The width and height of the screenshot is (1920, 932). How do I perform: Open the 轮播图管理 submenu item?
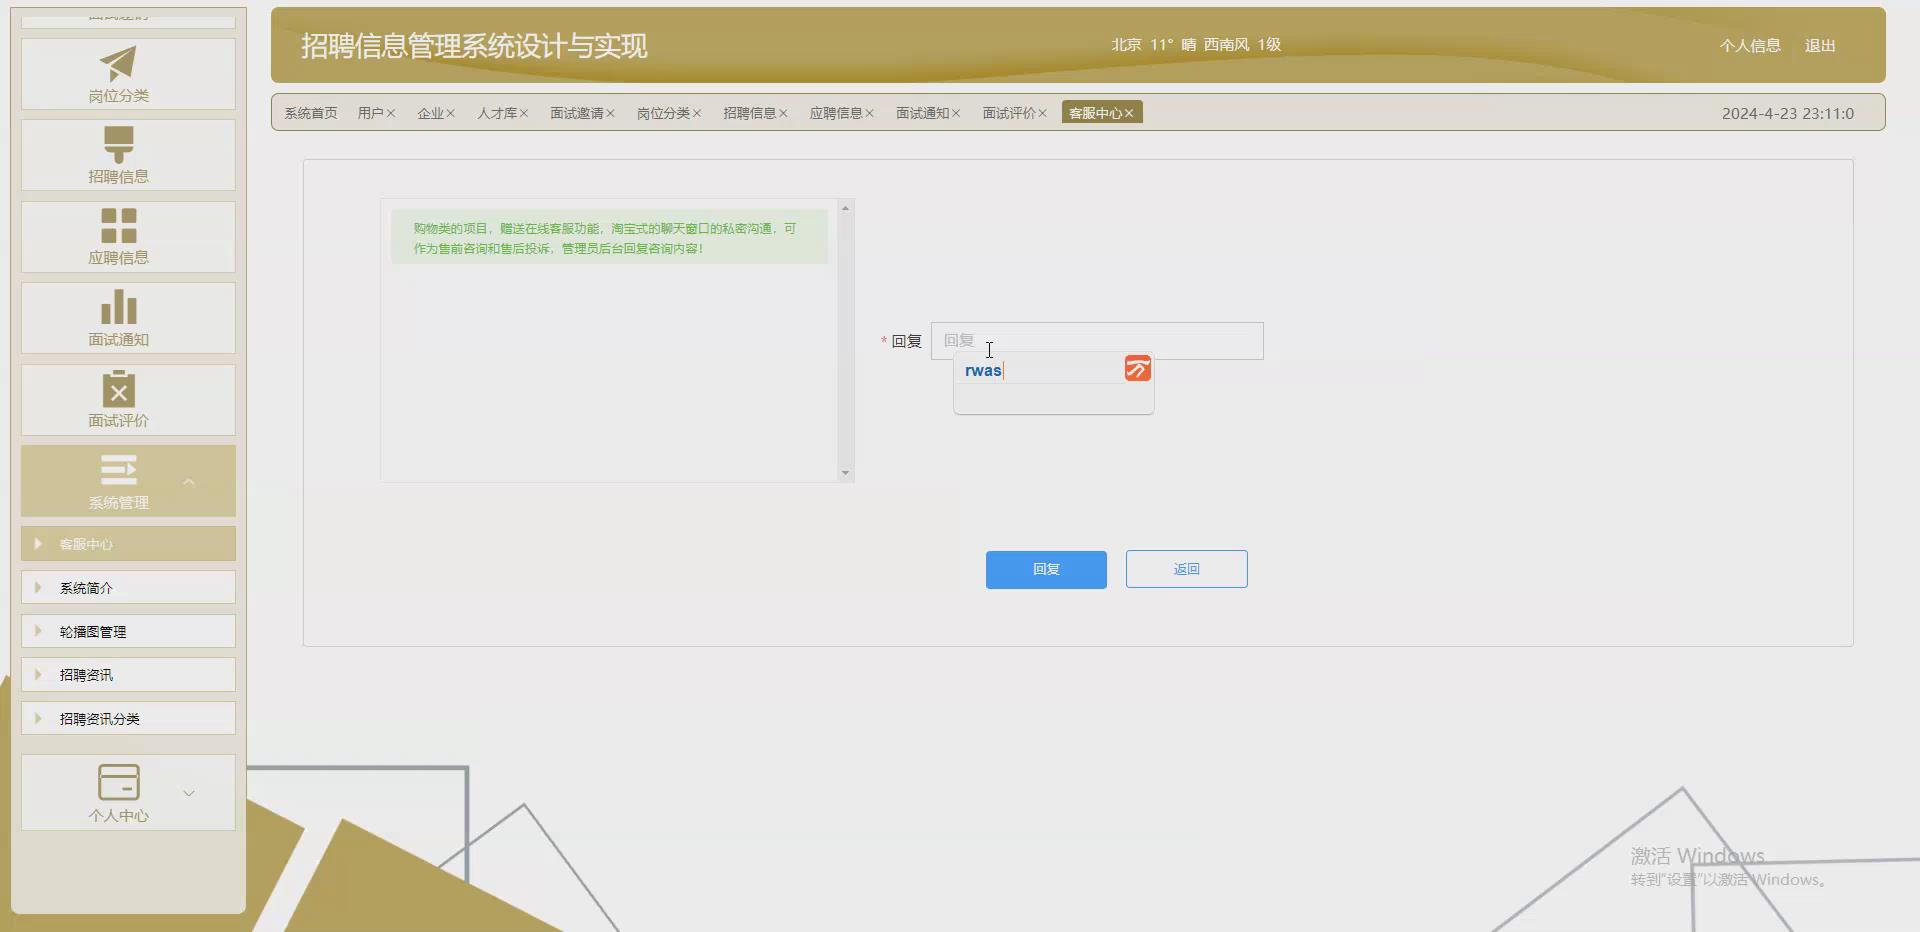coord(128,631)
